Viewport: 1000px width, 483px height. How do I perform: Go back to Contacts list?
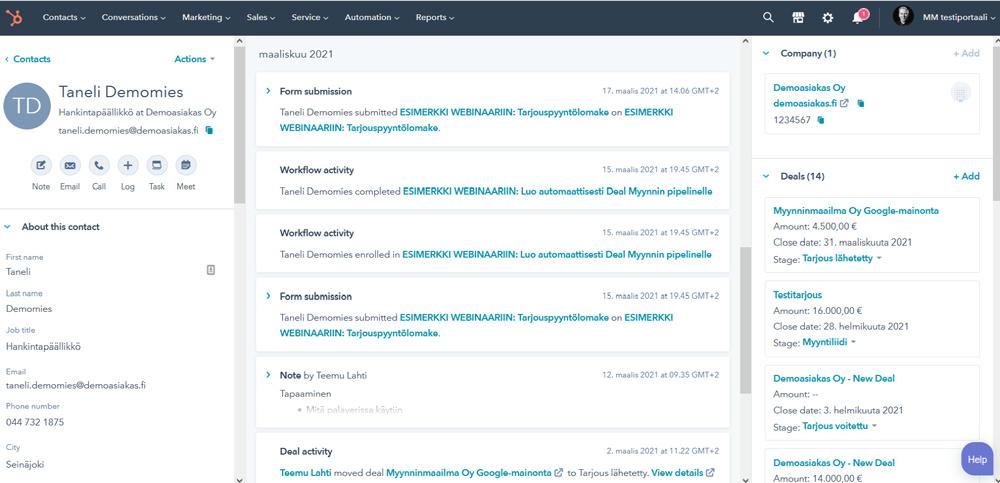pyautogui.click(x=27, y=59)
